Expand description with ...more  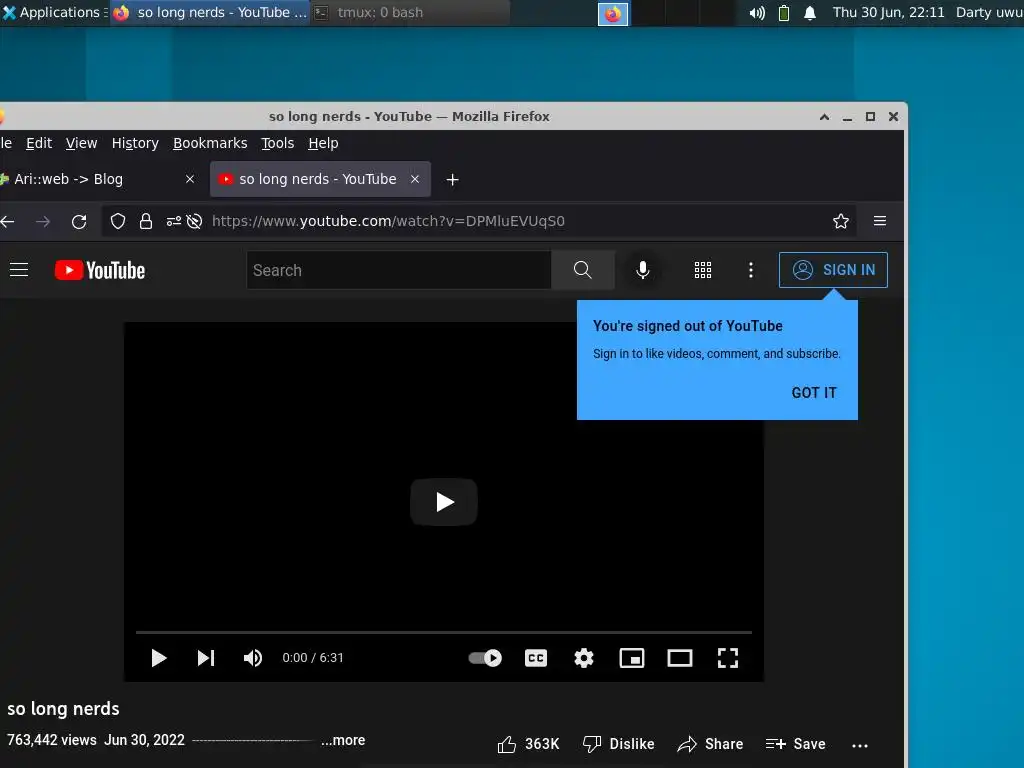tap(343, 740)
